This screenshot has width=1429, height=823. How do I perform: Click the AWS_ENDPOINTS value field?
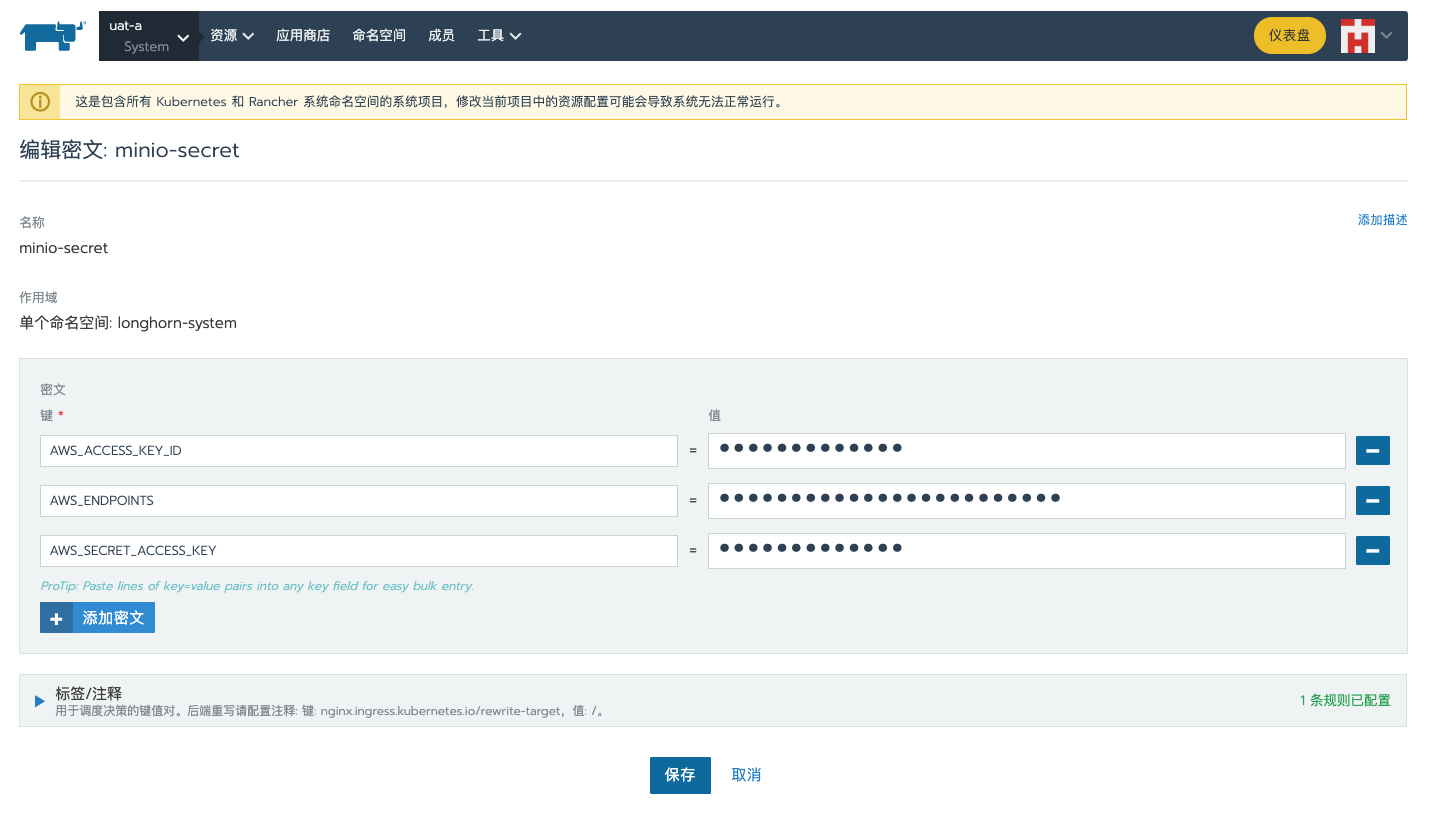(1027, 501)
